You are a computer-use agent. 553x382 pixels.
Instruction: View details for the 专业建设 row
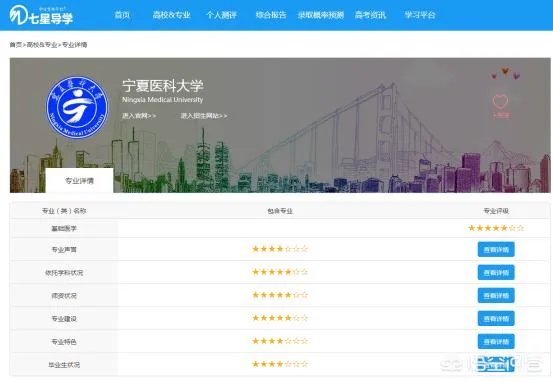(496, 319)
